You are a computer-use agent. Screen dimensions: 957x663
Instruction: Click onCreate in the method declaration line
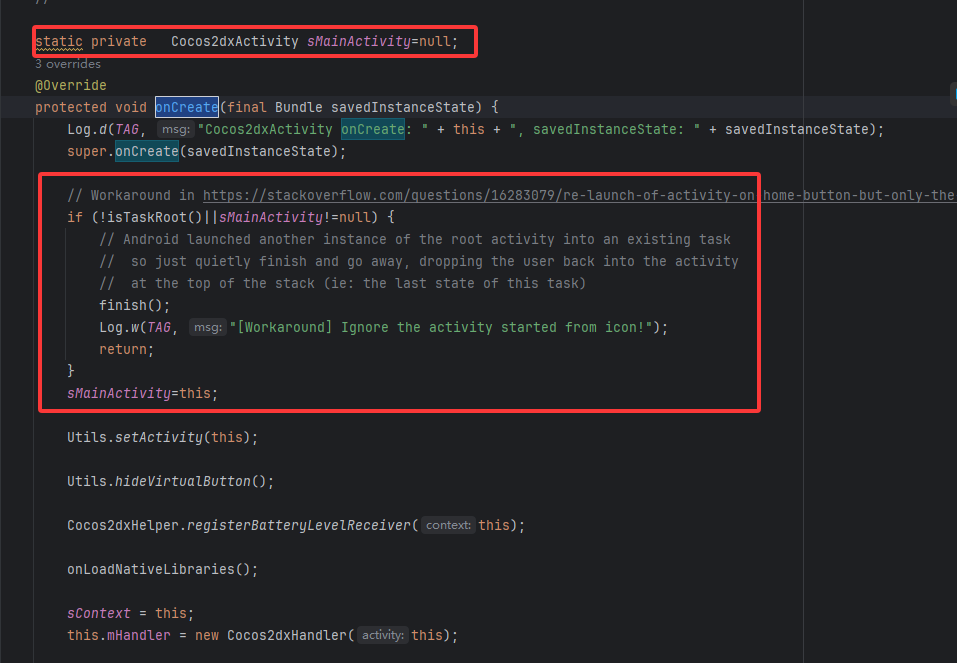(187, 107)
